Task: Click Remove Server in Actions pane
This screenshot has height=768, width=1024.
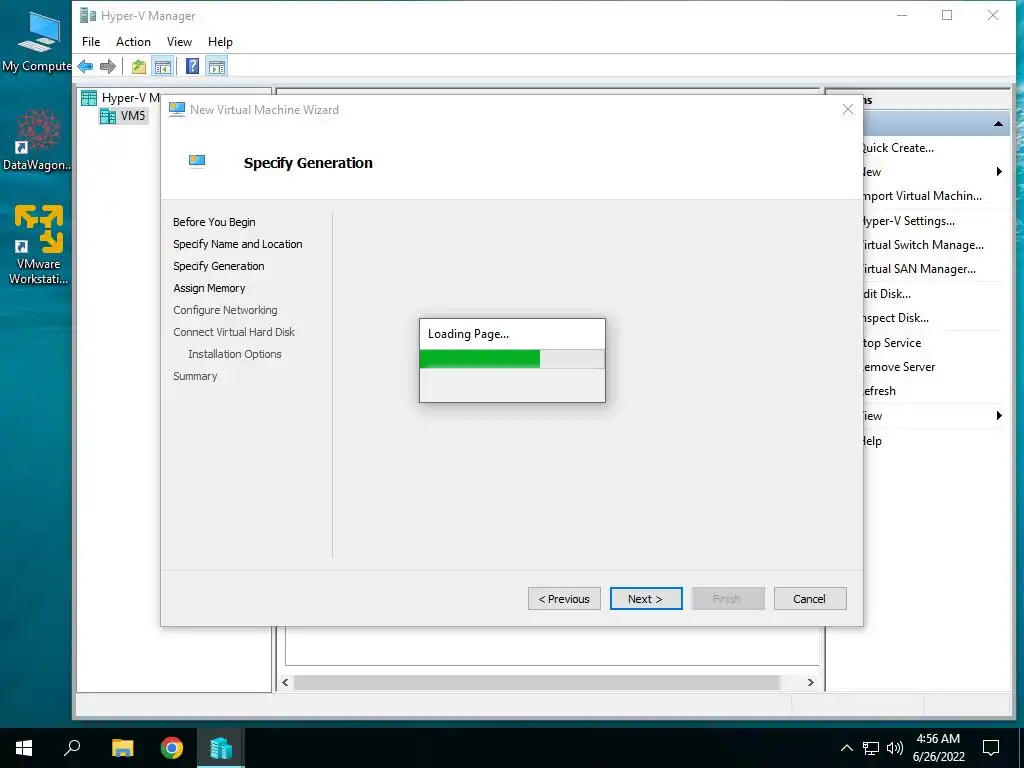Action: 899,367
